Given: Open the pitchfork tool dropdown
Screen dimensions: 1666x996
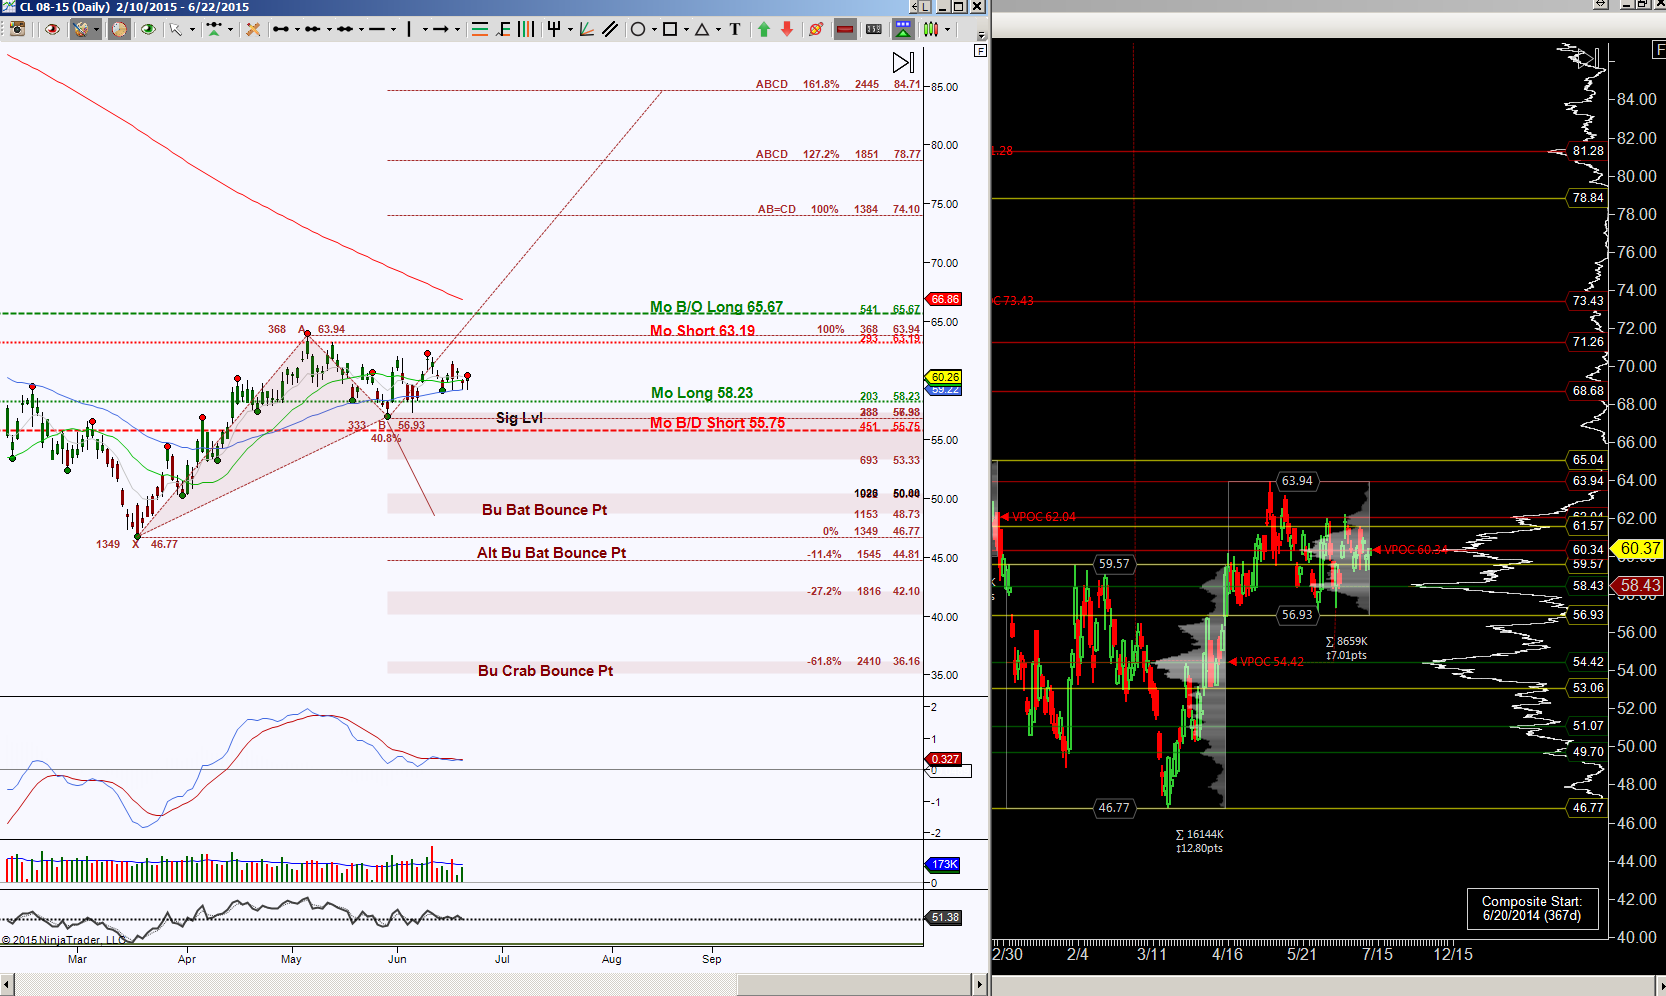Looking at the screenshot, I should (570, 29).
